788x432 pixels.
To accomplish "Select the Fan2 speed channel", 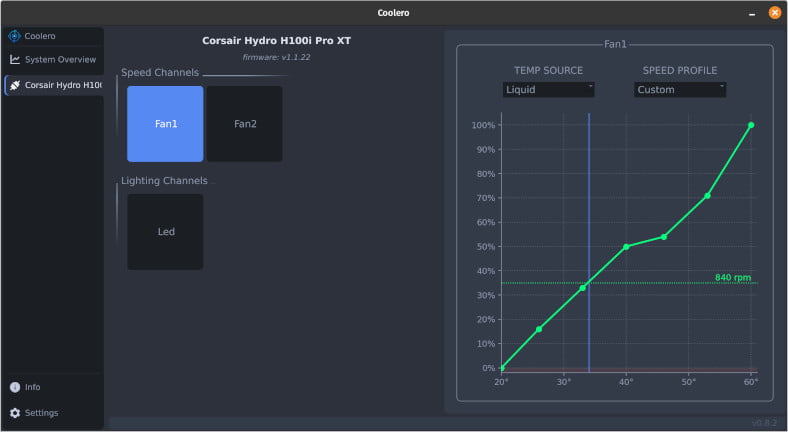I will pyautogui.click(x=245, y=124).
